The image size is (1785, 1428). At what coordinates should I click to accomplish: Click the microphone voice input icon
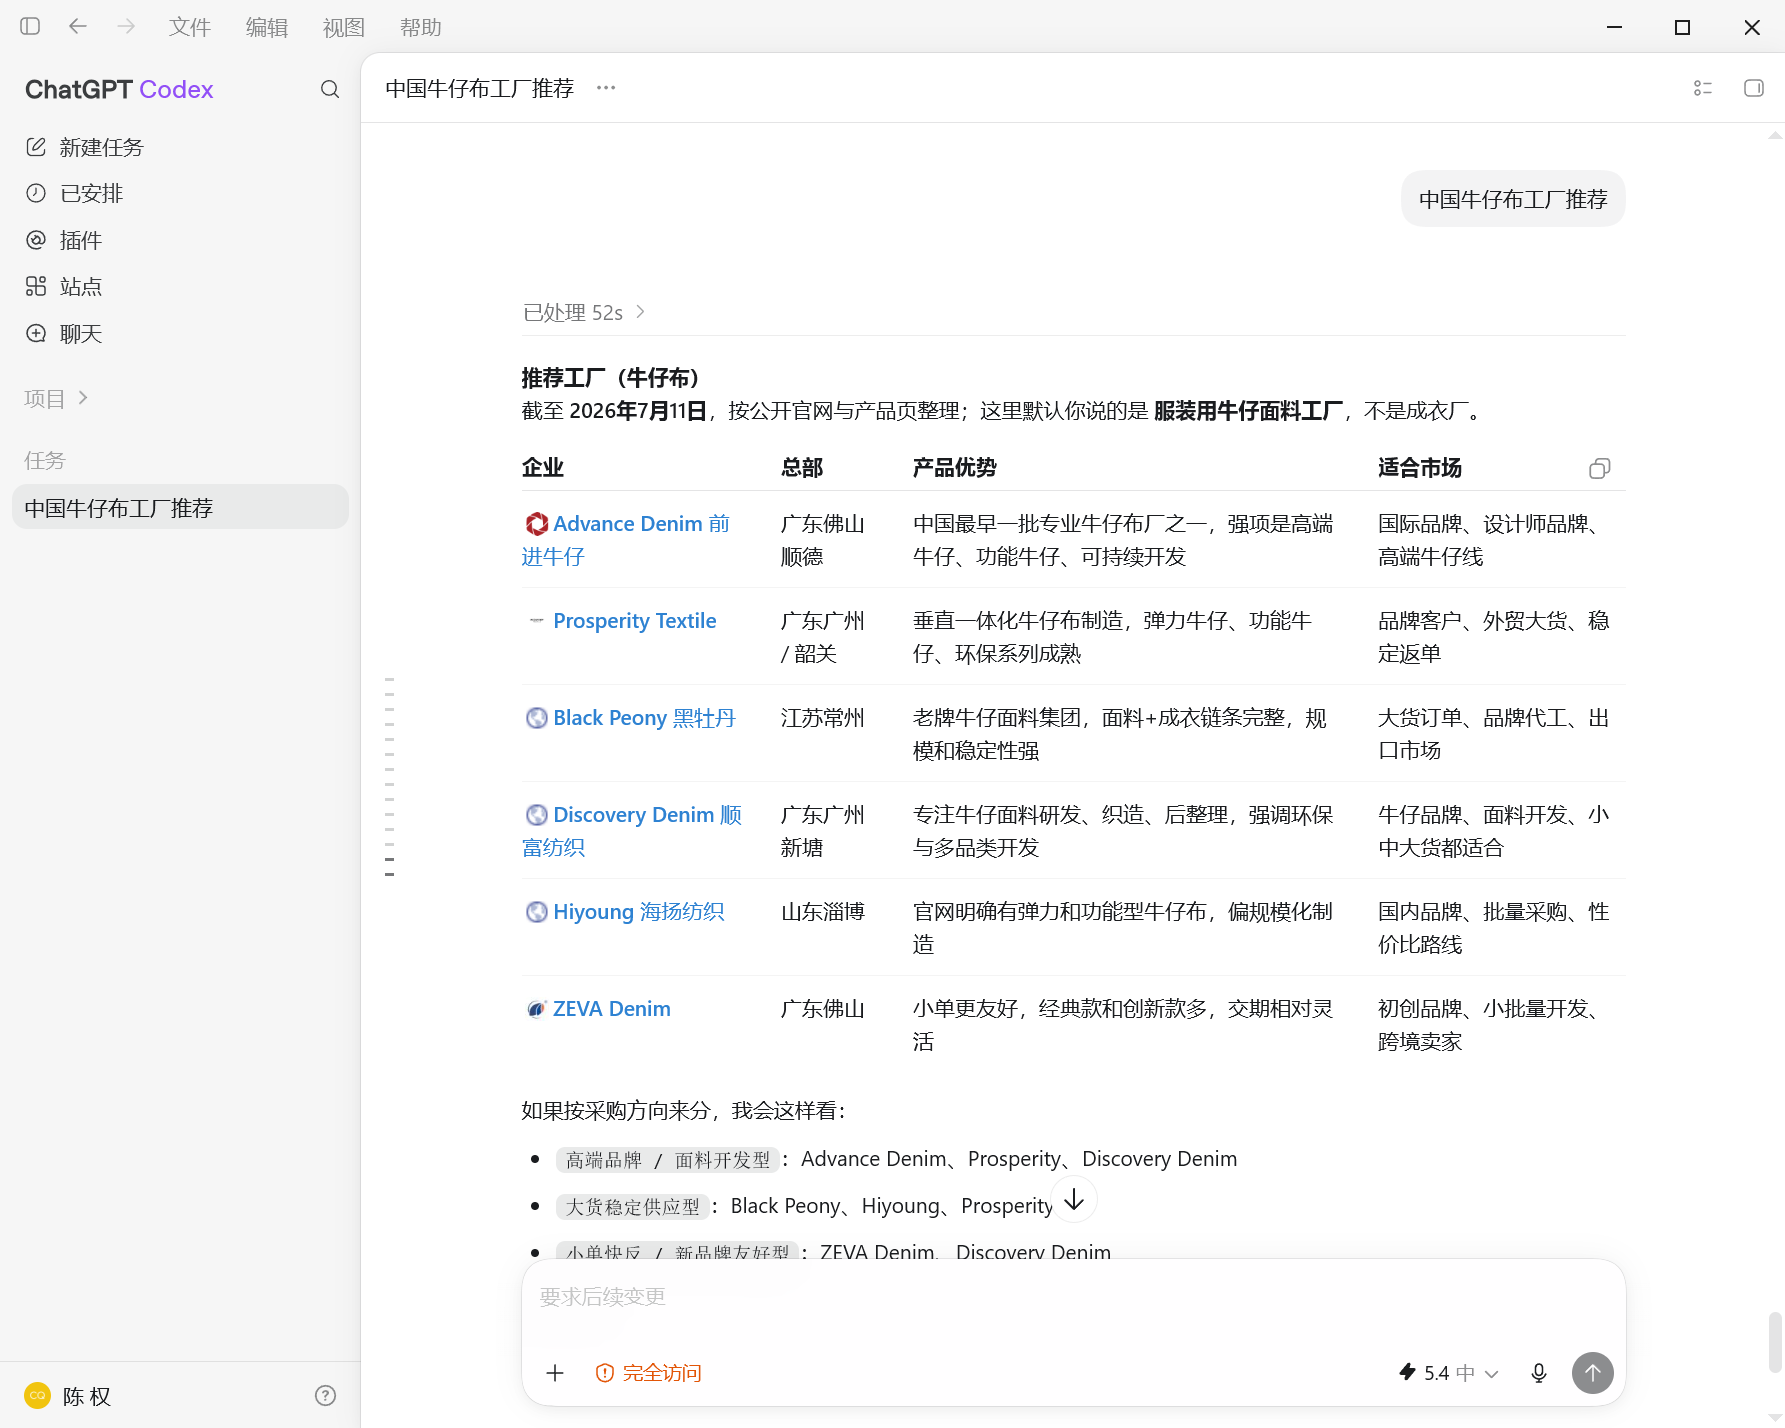pyautogui.click(x=1539, y=1373)
